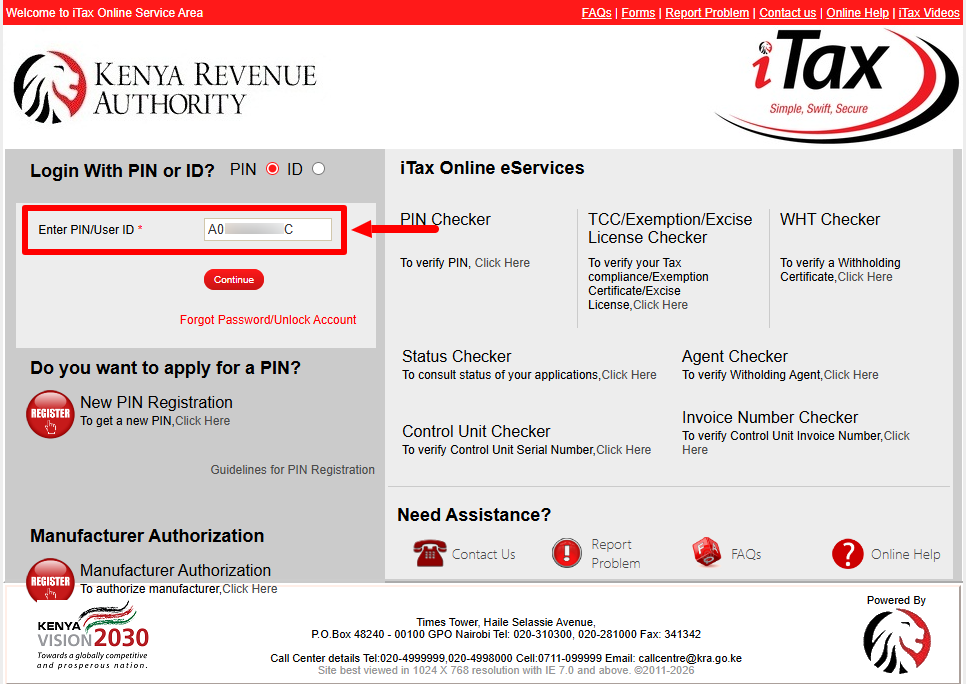Image resolution: width=966 pixels, height=684 pixels.
Task: Click the 'iTax Online eServices' heading
Action: tap(492, 168)
